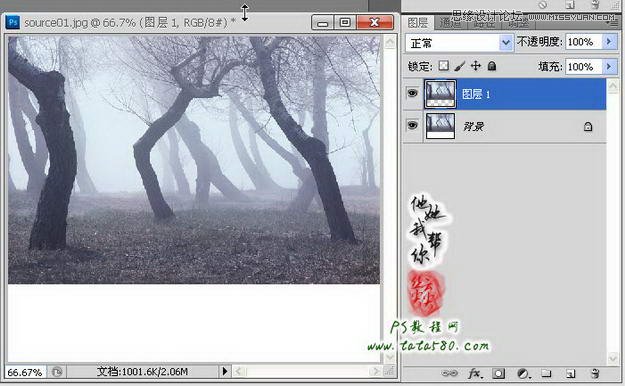Open the fx layer style menu
Screen dimensions: 625x386
(475, 373)
